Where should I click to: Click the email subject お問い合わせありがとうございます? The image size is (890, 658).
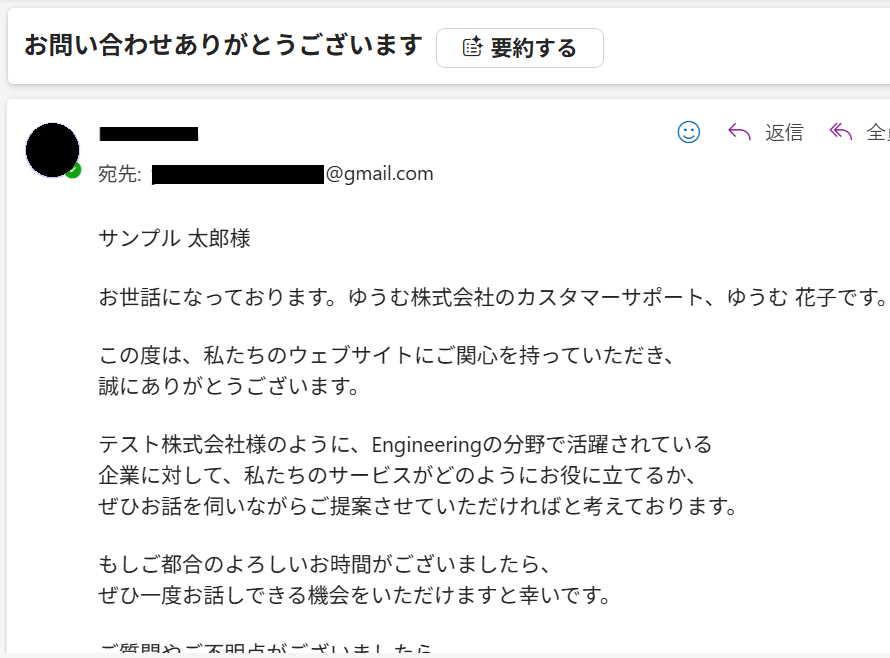tap(223, 45)
